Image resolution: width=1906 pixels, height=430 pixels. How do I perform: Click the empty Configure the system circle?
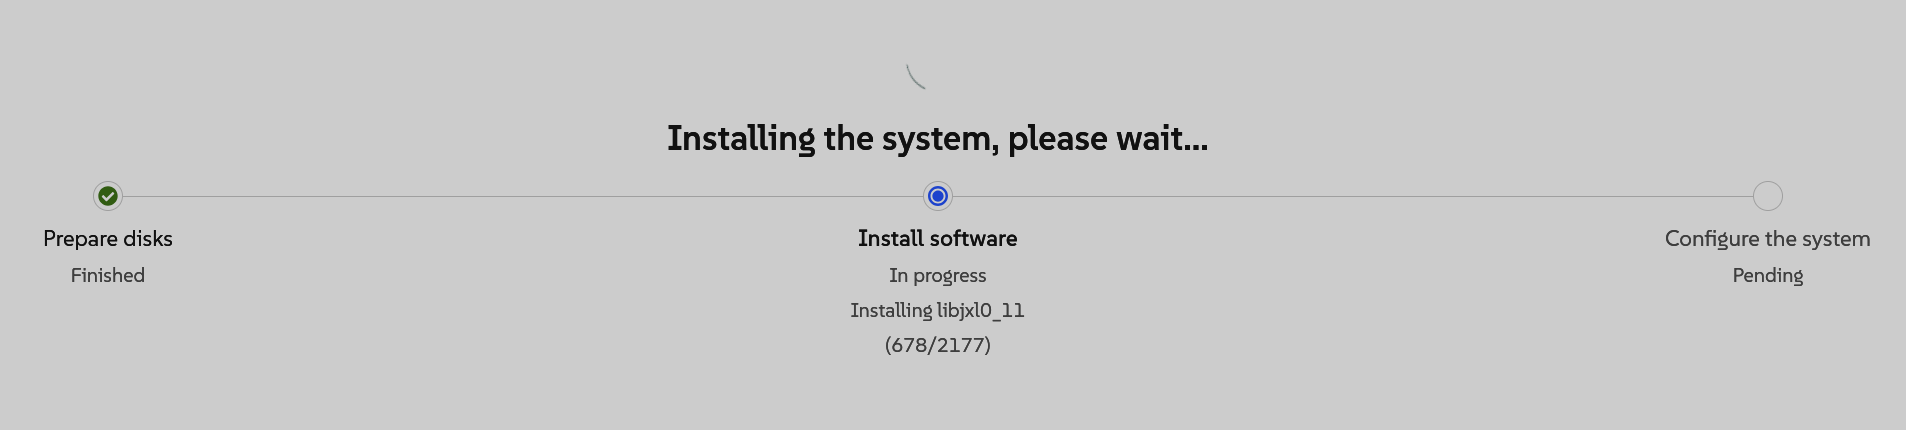tap(1768, 196)
